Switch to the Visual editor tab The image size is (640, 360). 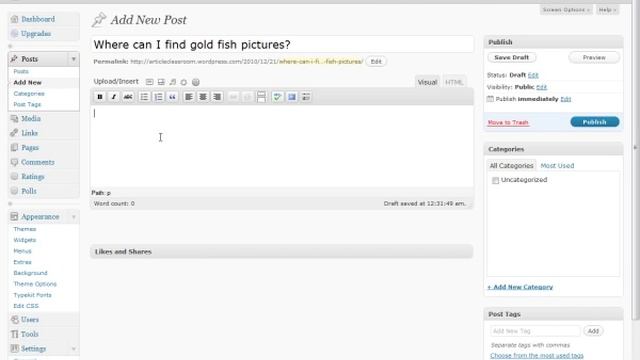427,82
